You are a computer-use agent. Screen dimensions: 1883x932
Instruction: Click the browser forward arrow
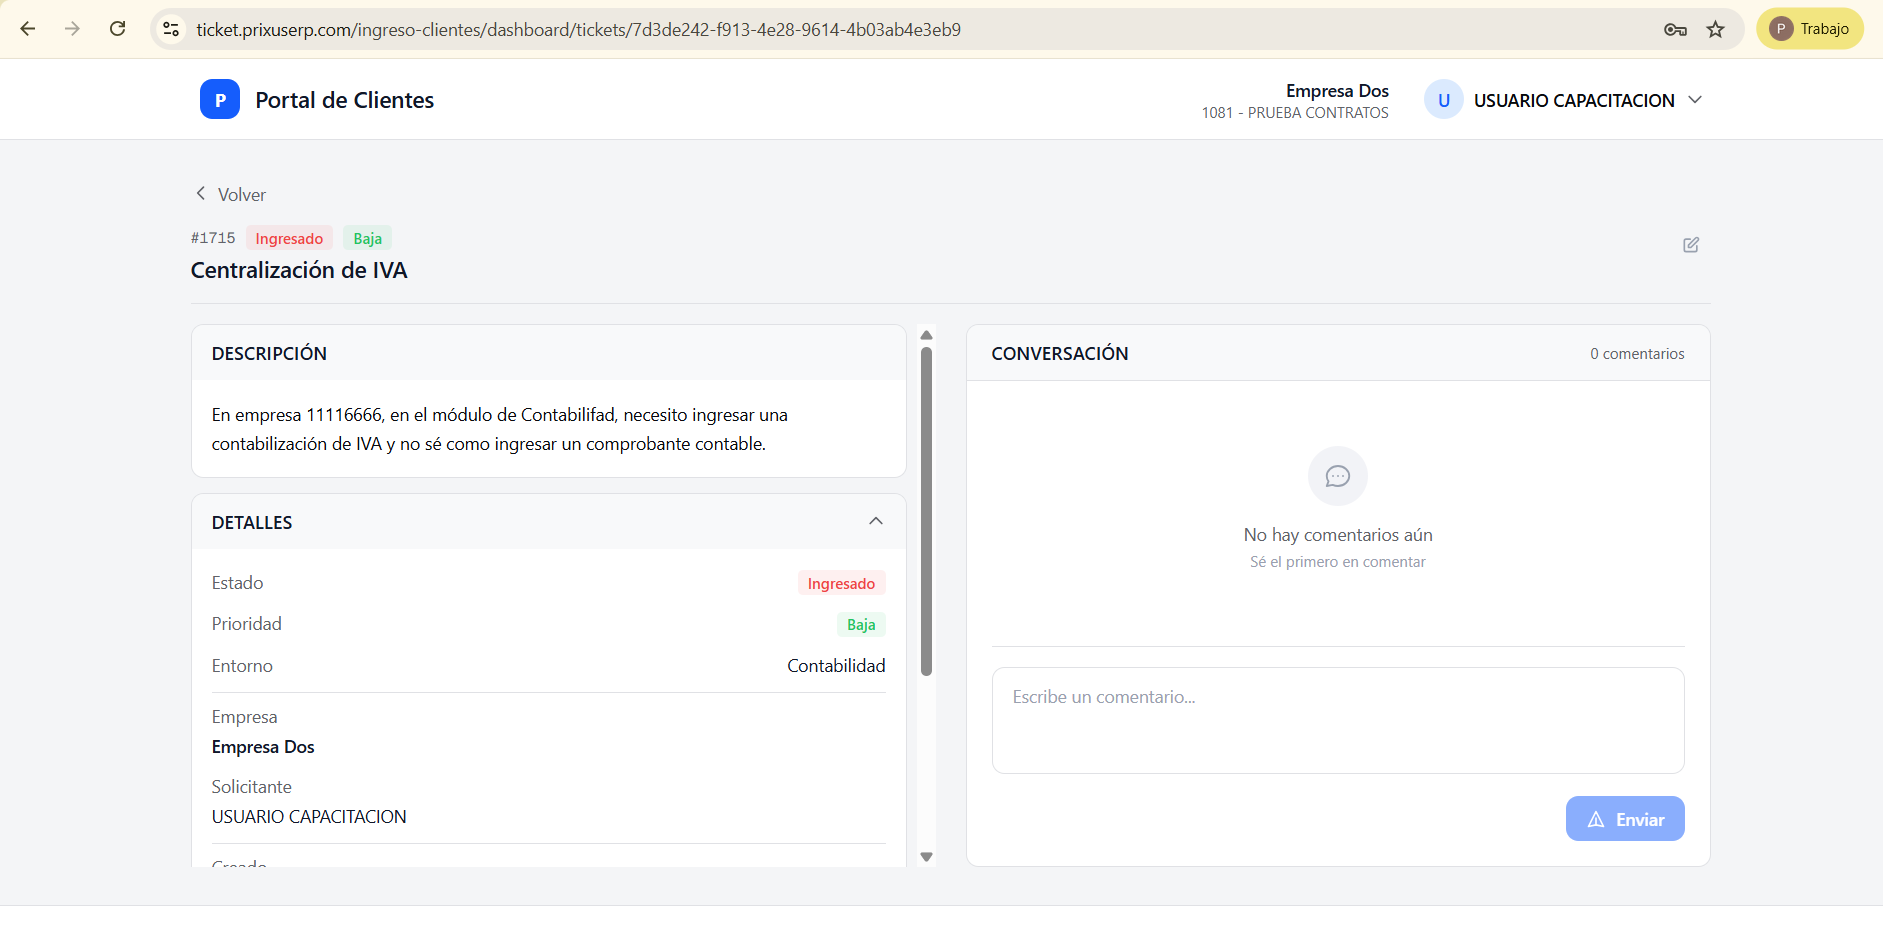72,29
